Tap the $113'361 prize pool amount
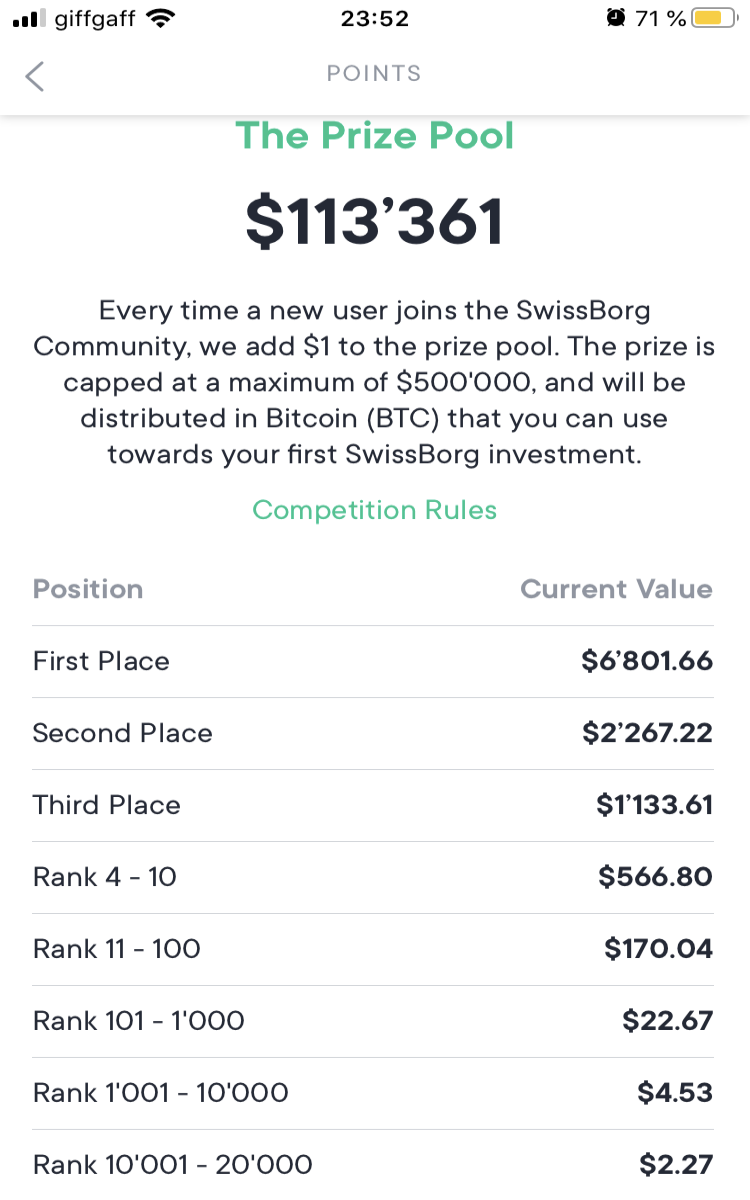 [375, 222]
